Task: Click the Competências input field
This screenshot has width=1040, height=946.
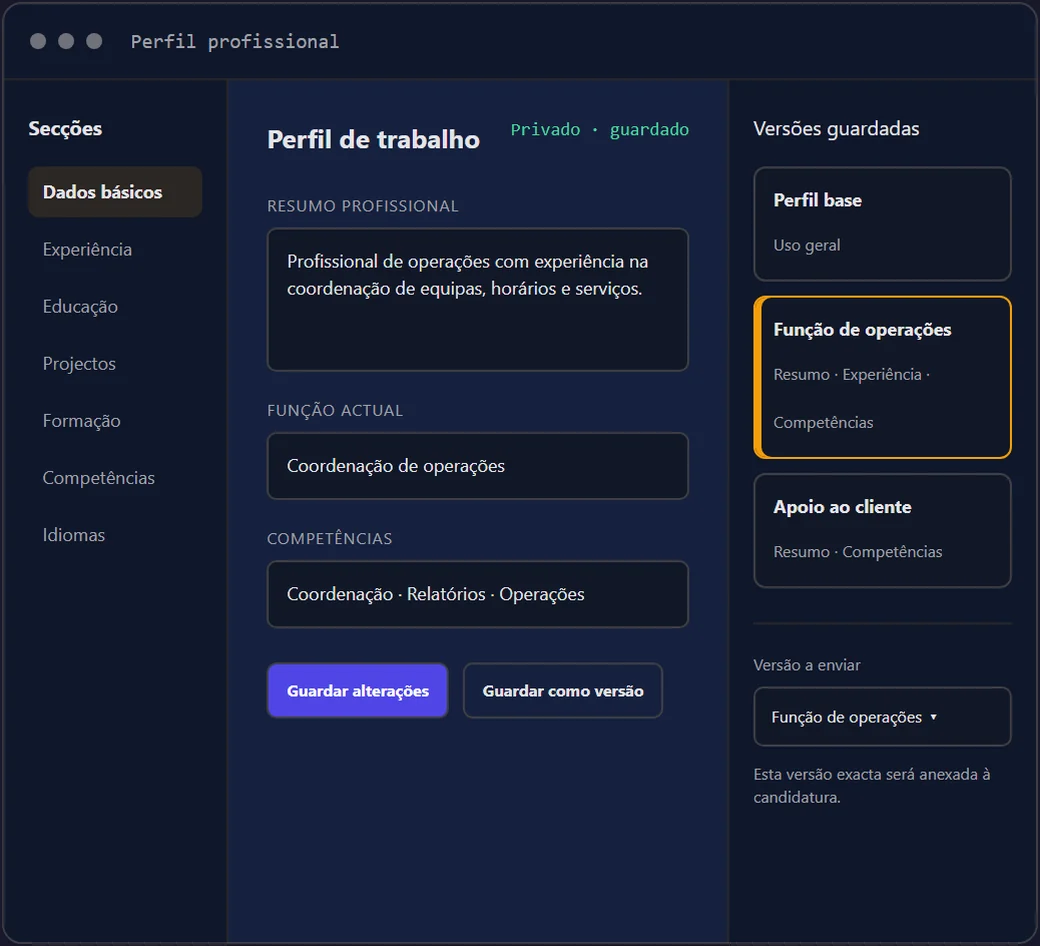Action: (x=478, y=594)
